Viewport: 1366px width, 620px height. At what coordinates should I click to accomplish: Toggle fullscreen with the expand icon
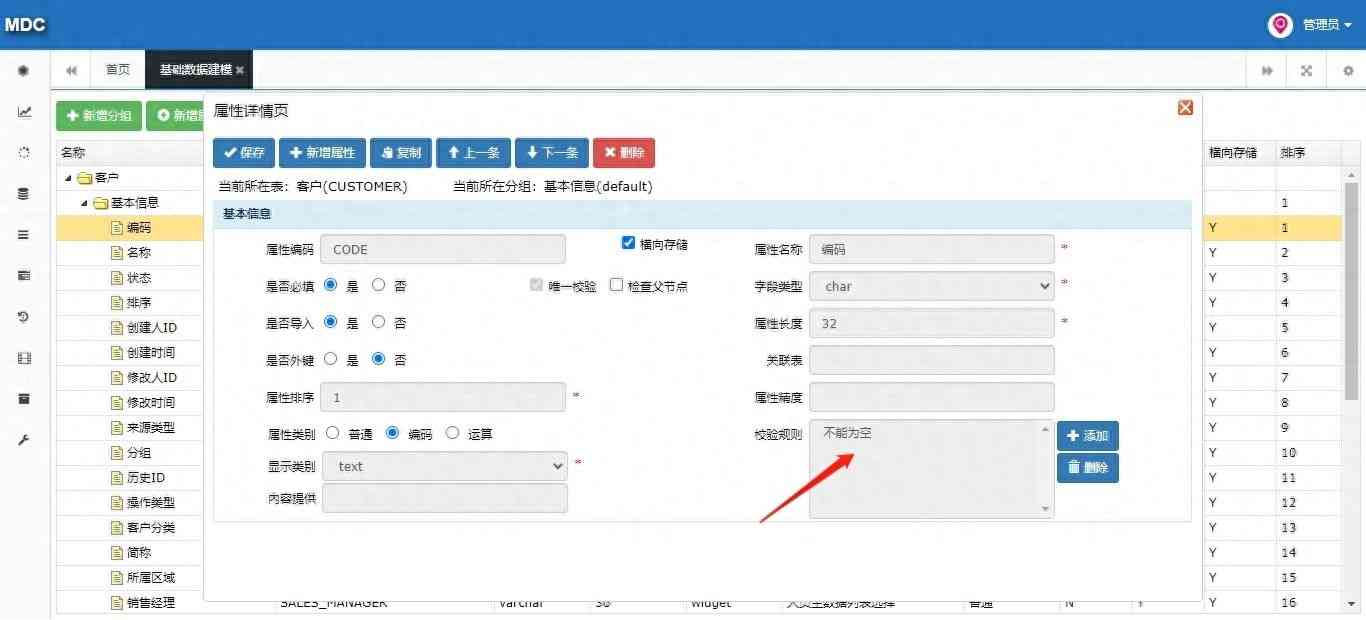click(1306, 71)
